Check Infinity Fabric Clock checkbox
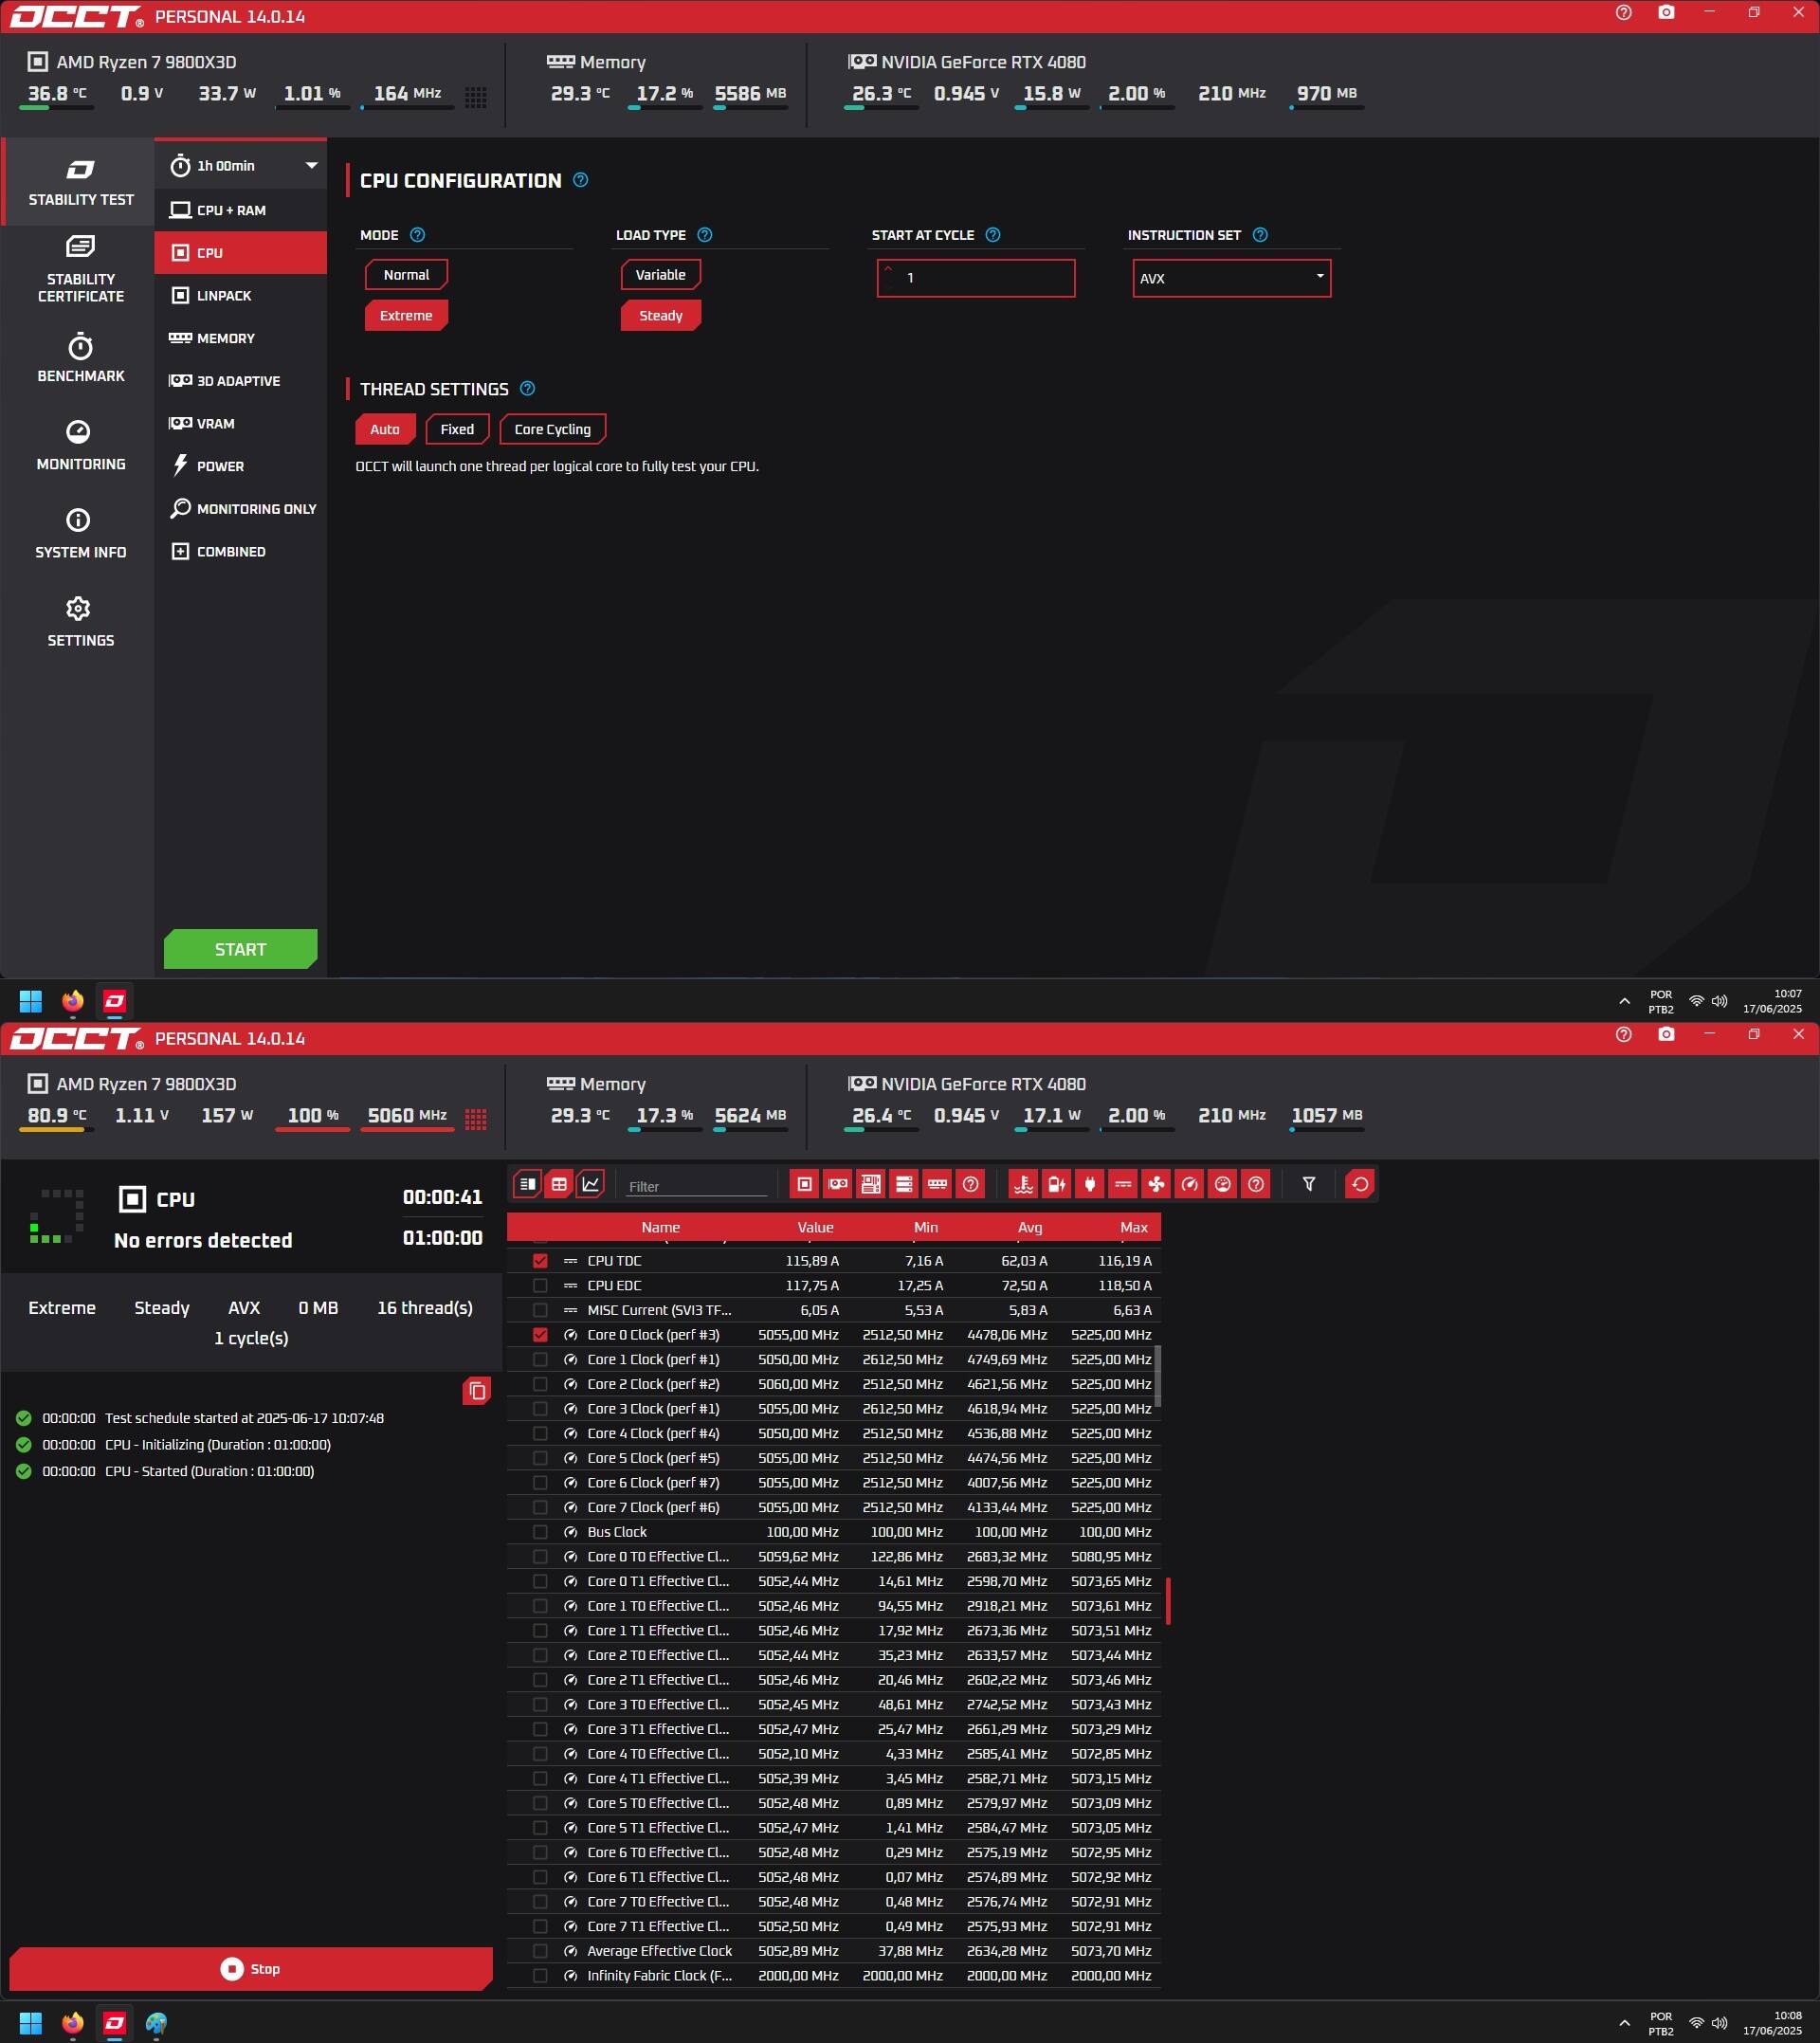 (x=540, y=1976)
